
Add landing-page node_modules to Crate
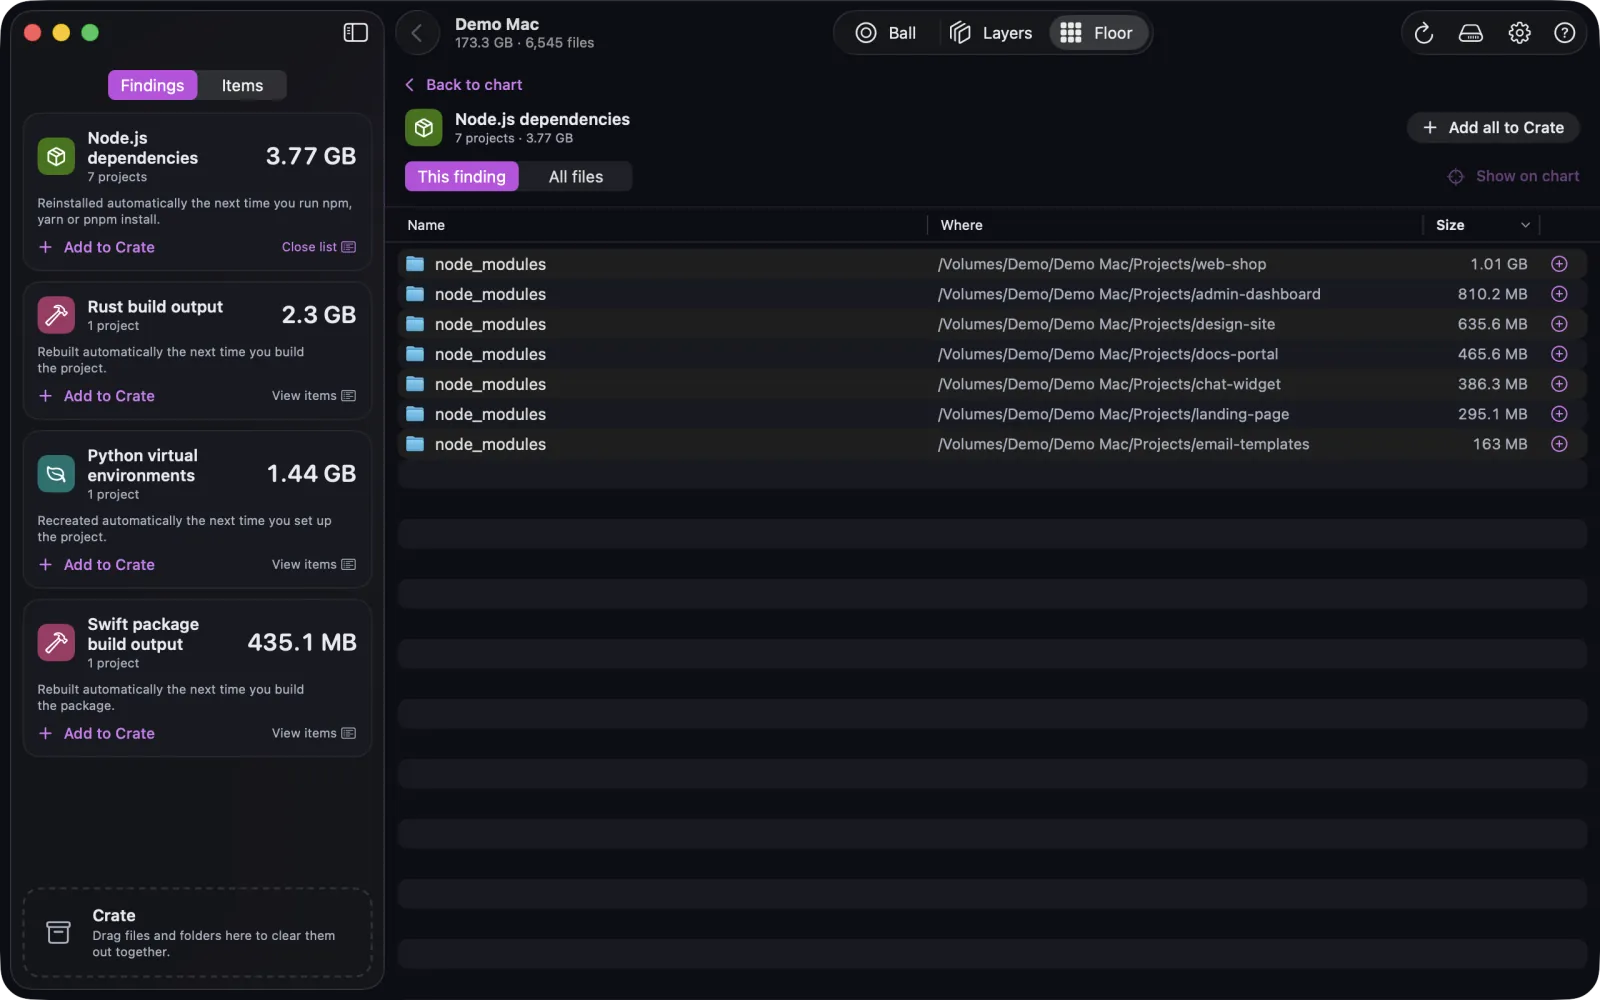[1559, 414]
